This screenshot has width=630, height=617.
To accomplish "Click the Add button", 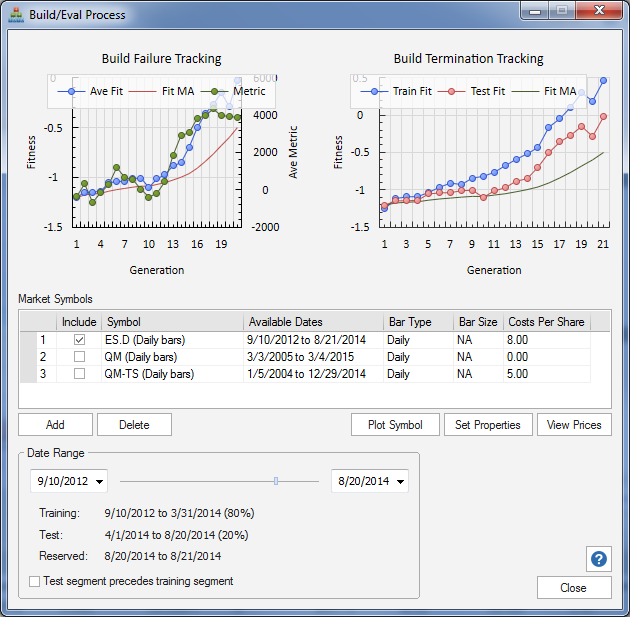I will tap(55, 425).
